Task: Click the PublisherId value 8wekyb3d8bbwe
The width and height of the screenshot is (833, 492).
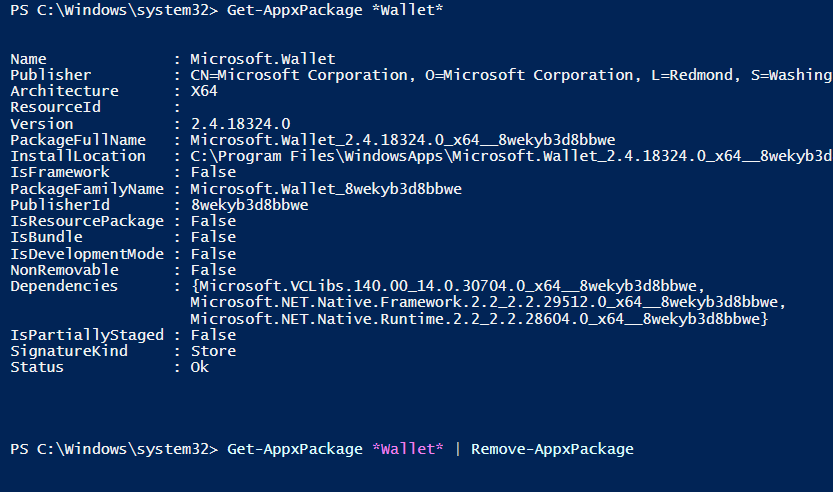Action: point(249,205)
